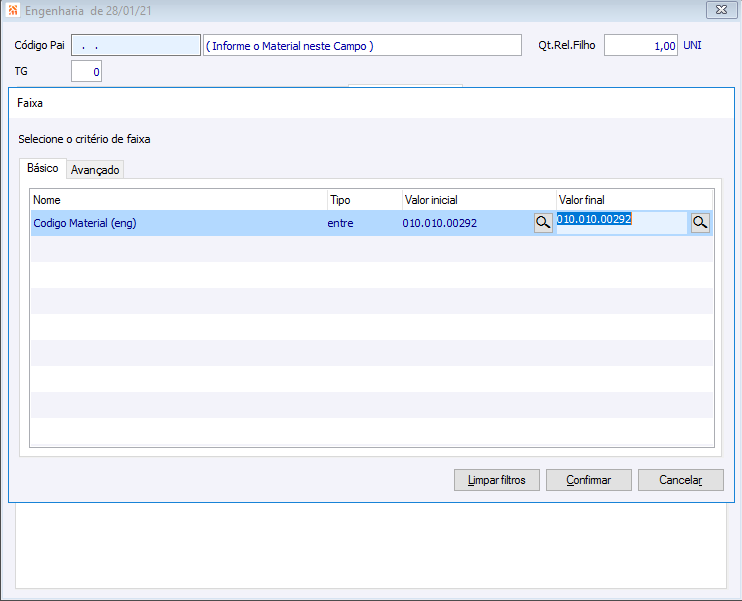Image resolution: width=742 pixels, height=601 pixels.
Task: Click the TG value field
Action: (86, 71)
